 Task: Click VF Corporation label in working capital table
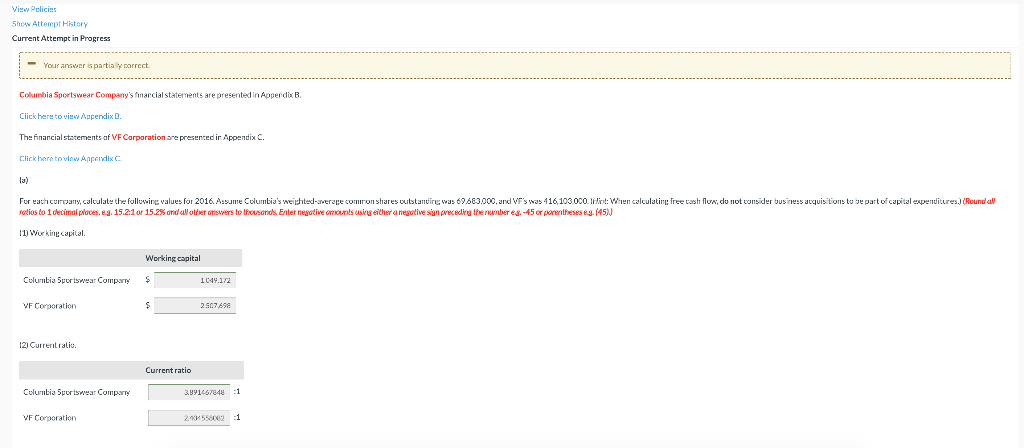click(50, 306)
